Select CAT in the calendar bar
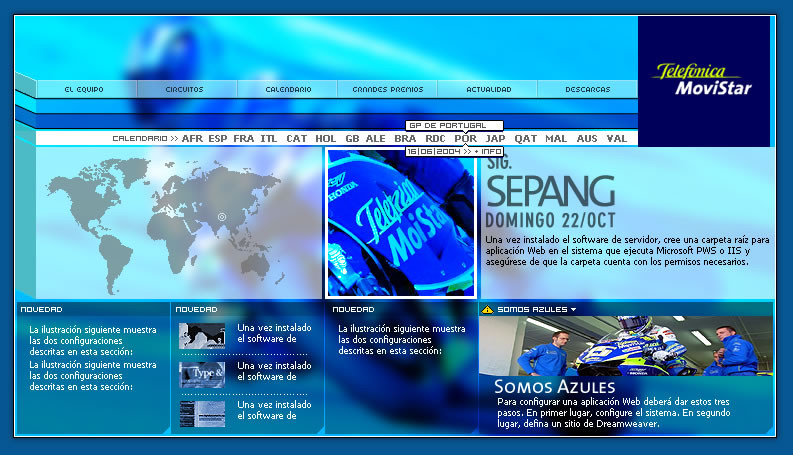 point(297,139)
